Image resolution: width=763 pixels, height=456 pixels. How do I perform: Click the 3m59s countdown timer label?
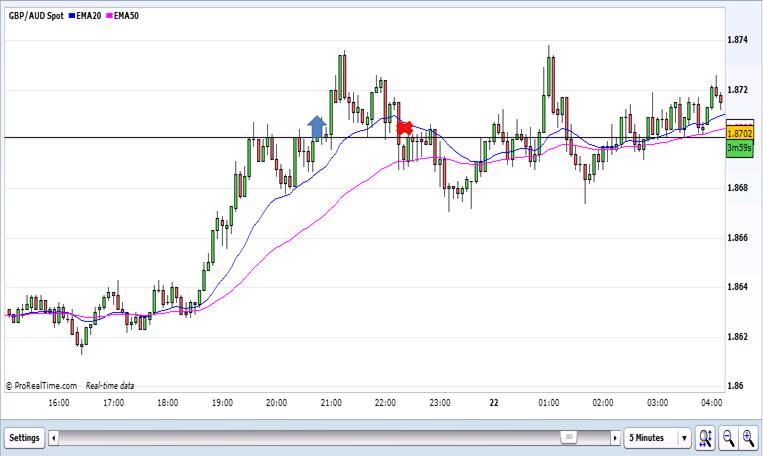[739, 148]
